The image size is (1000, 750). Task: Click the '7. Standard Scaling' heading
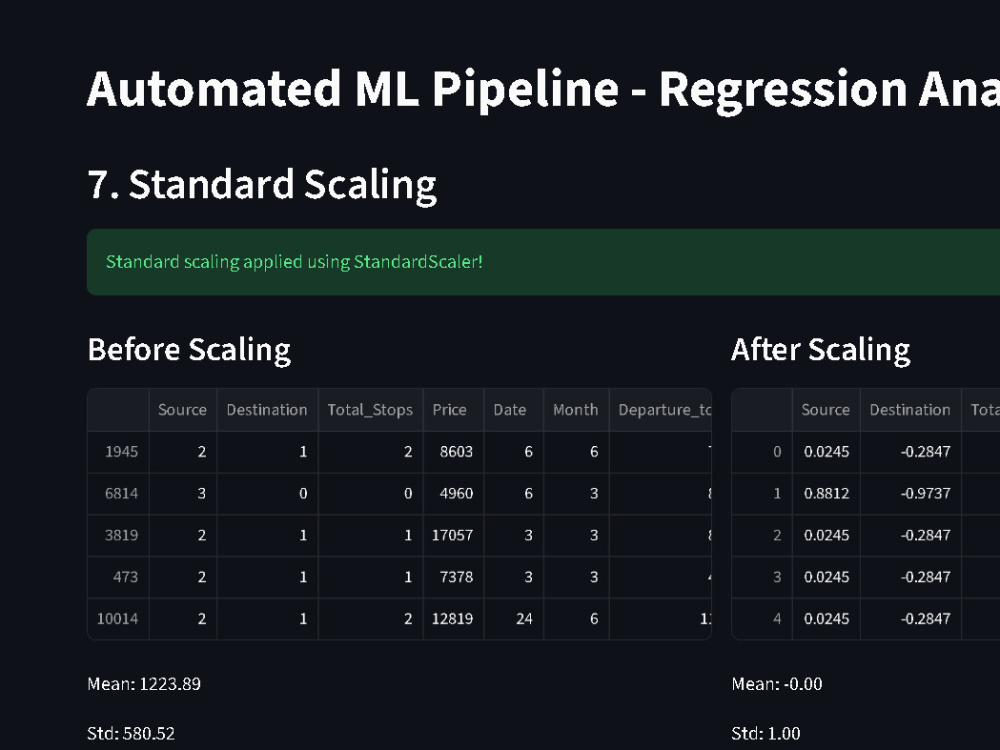pos(261,185)
